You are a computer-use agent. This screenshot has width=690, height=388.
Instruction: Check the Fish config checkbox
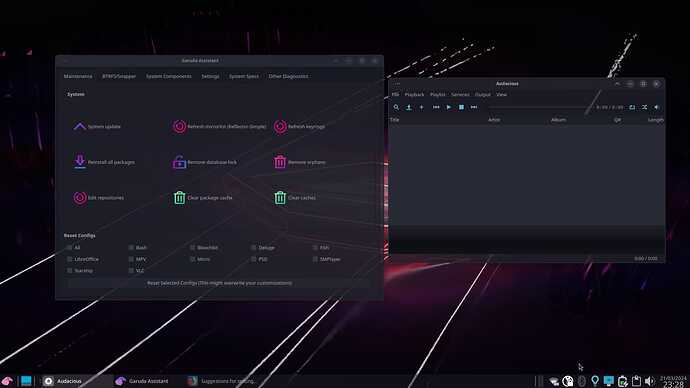(315, 248)
